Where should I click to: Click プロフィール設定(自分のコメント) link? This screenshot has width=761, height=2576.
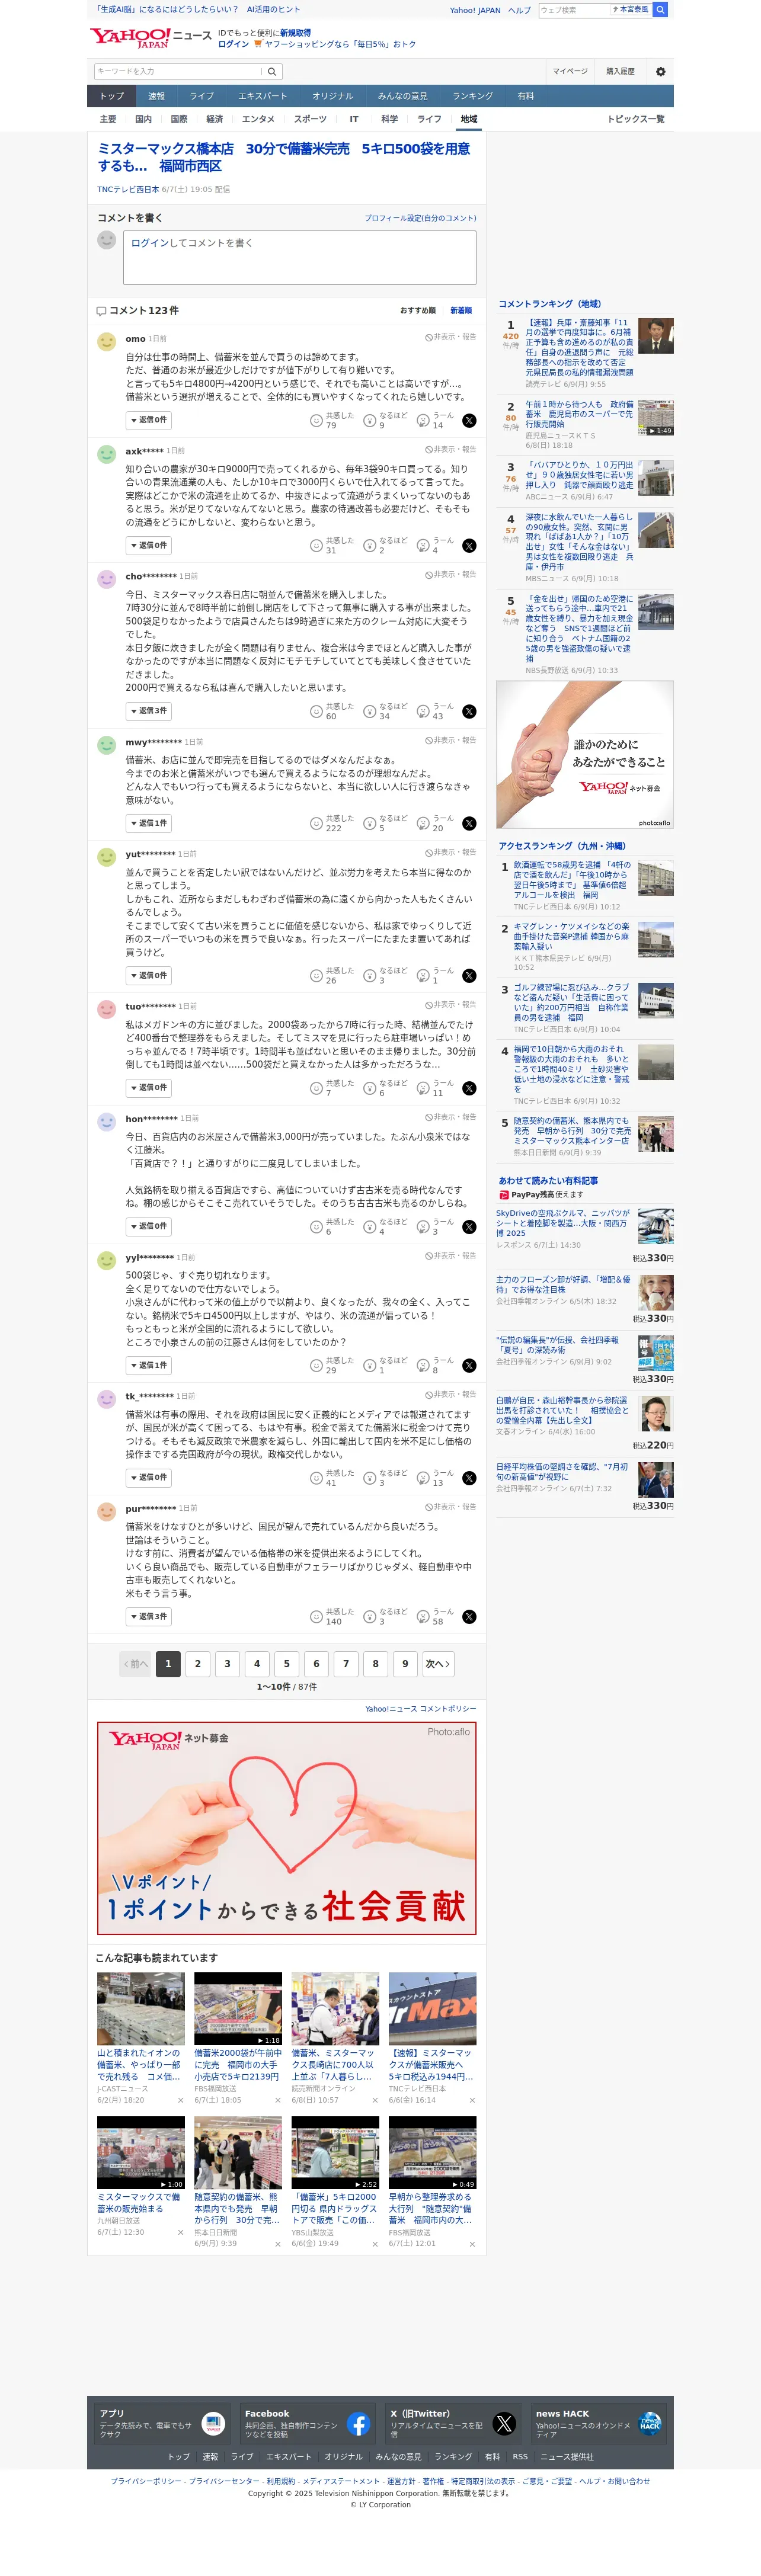420,218
